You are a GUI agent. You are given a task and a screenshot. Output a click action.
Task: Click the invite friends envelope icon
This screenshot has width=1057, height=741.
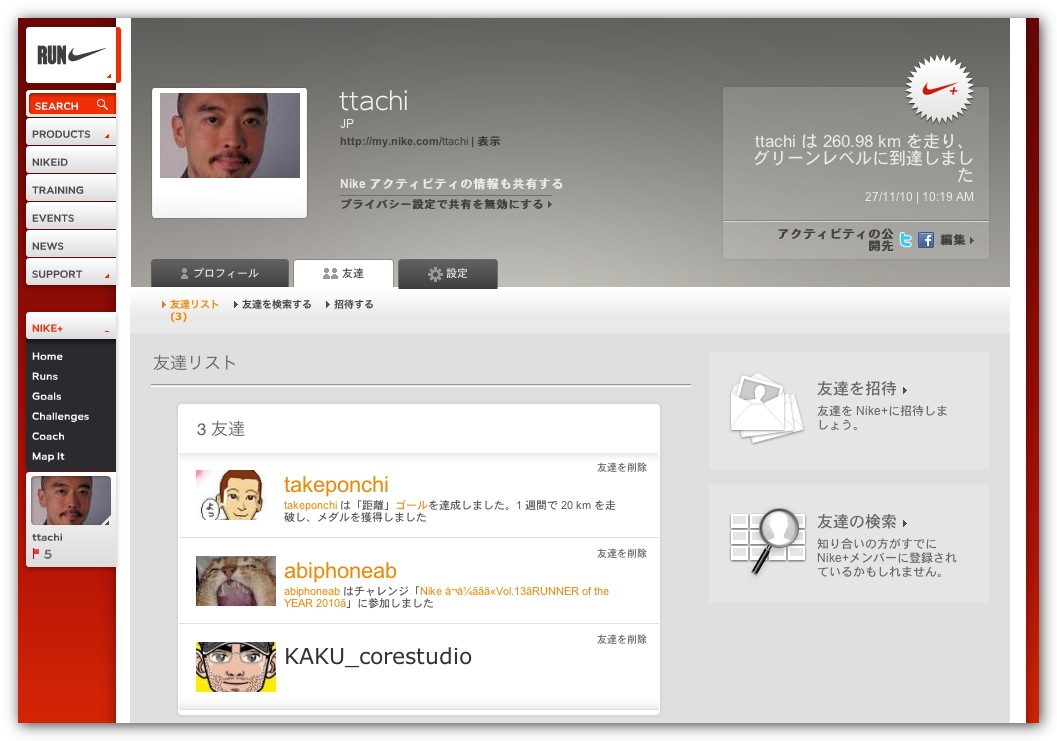point(766,408)
